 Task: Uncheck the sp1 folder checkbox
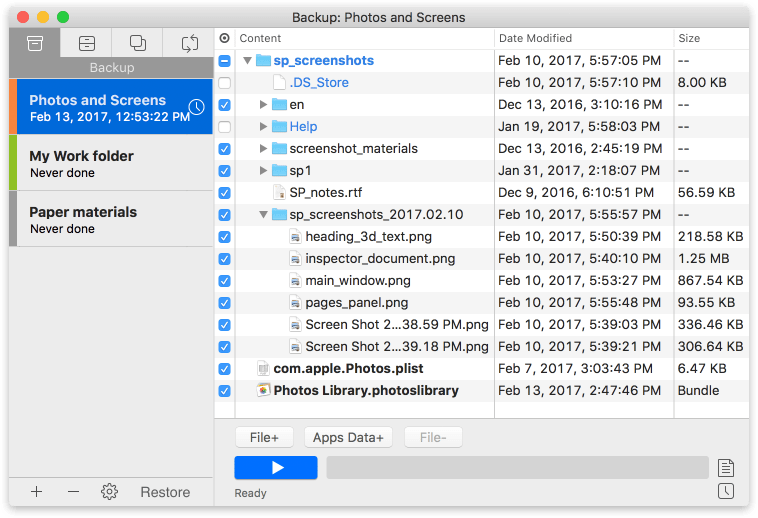224,171
